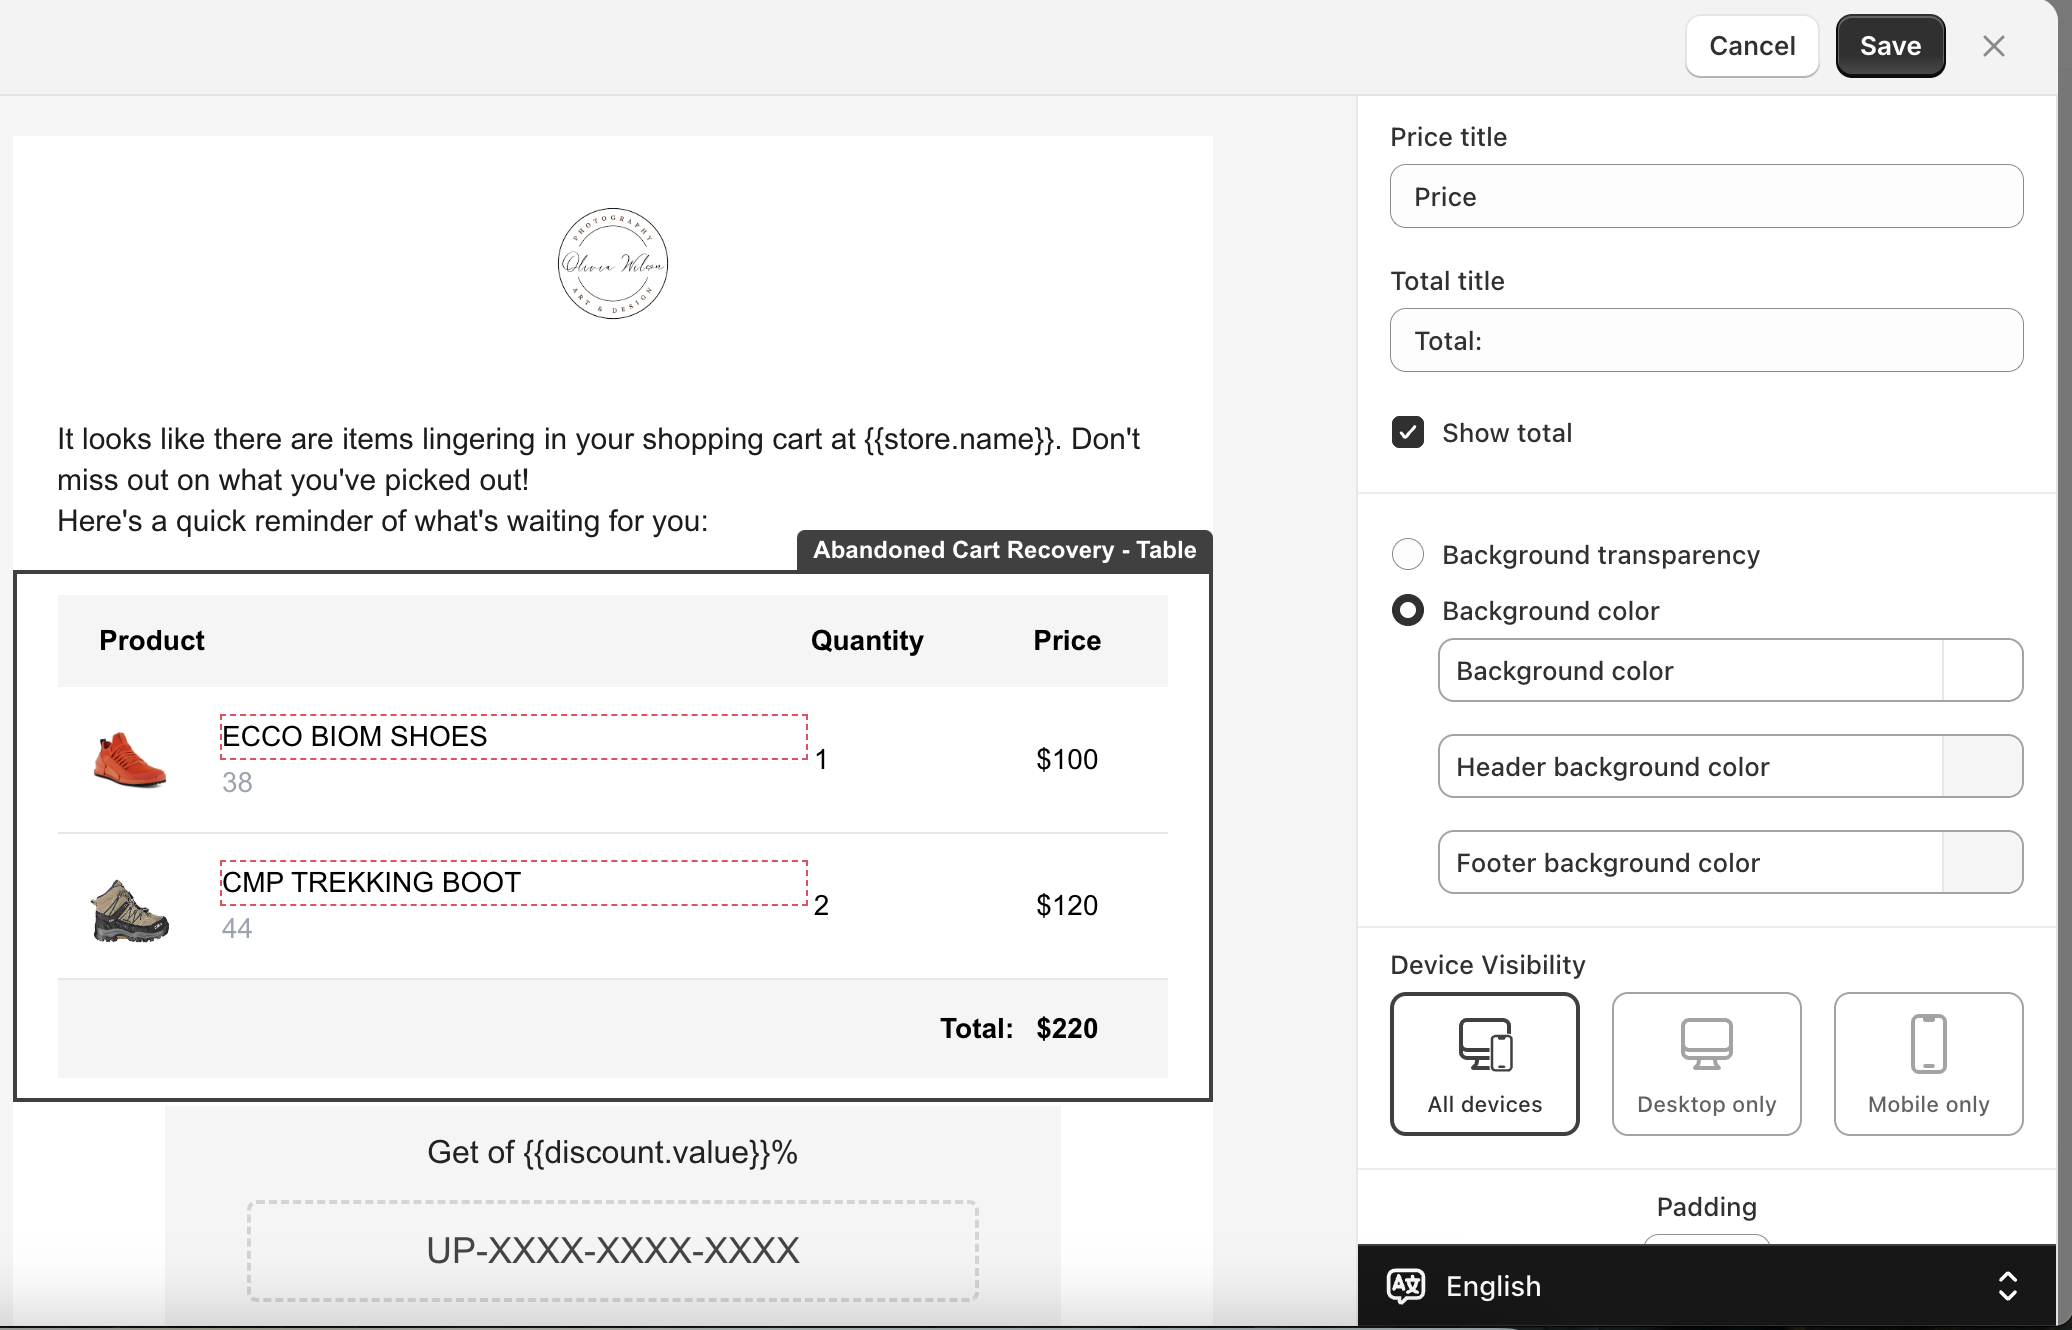Open the Background color swatch picker
2072x1330 pixels.
(x=1982, y=671)
